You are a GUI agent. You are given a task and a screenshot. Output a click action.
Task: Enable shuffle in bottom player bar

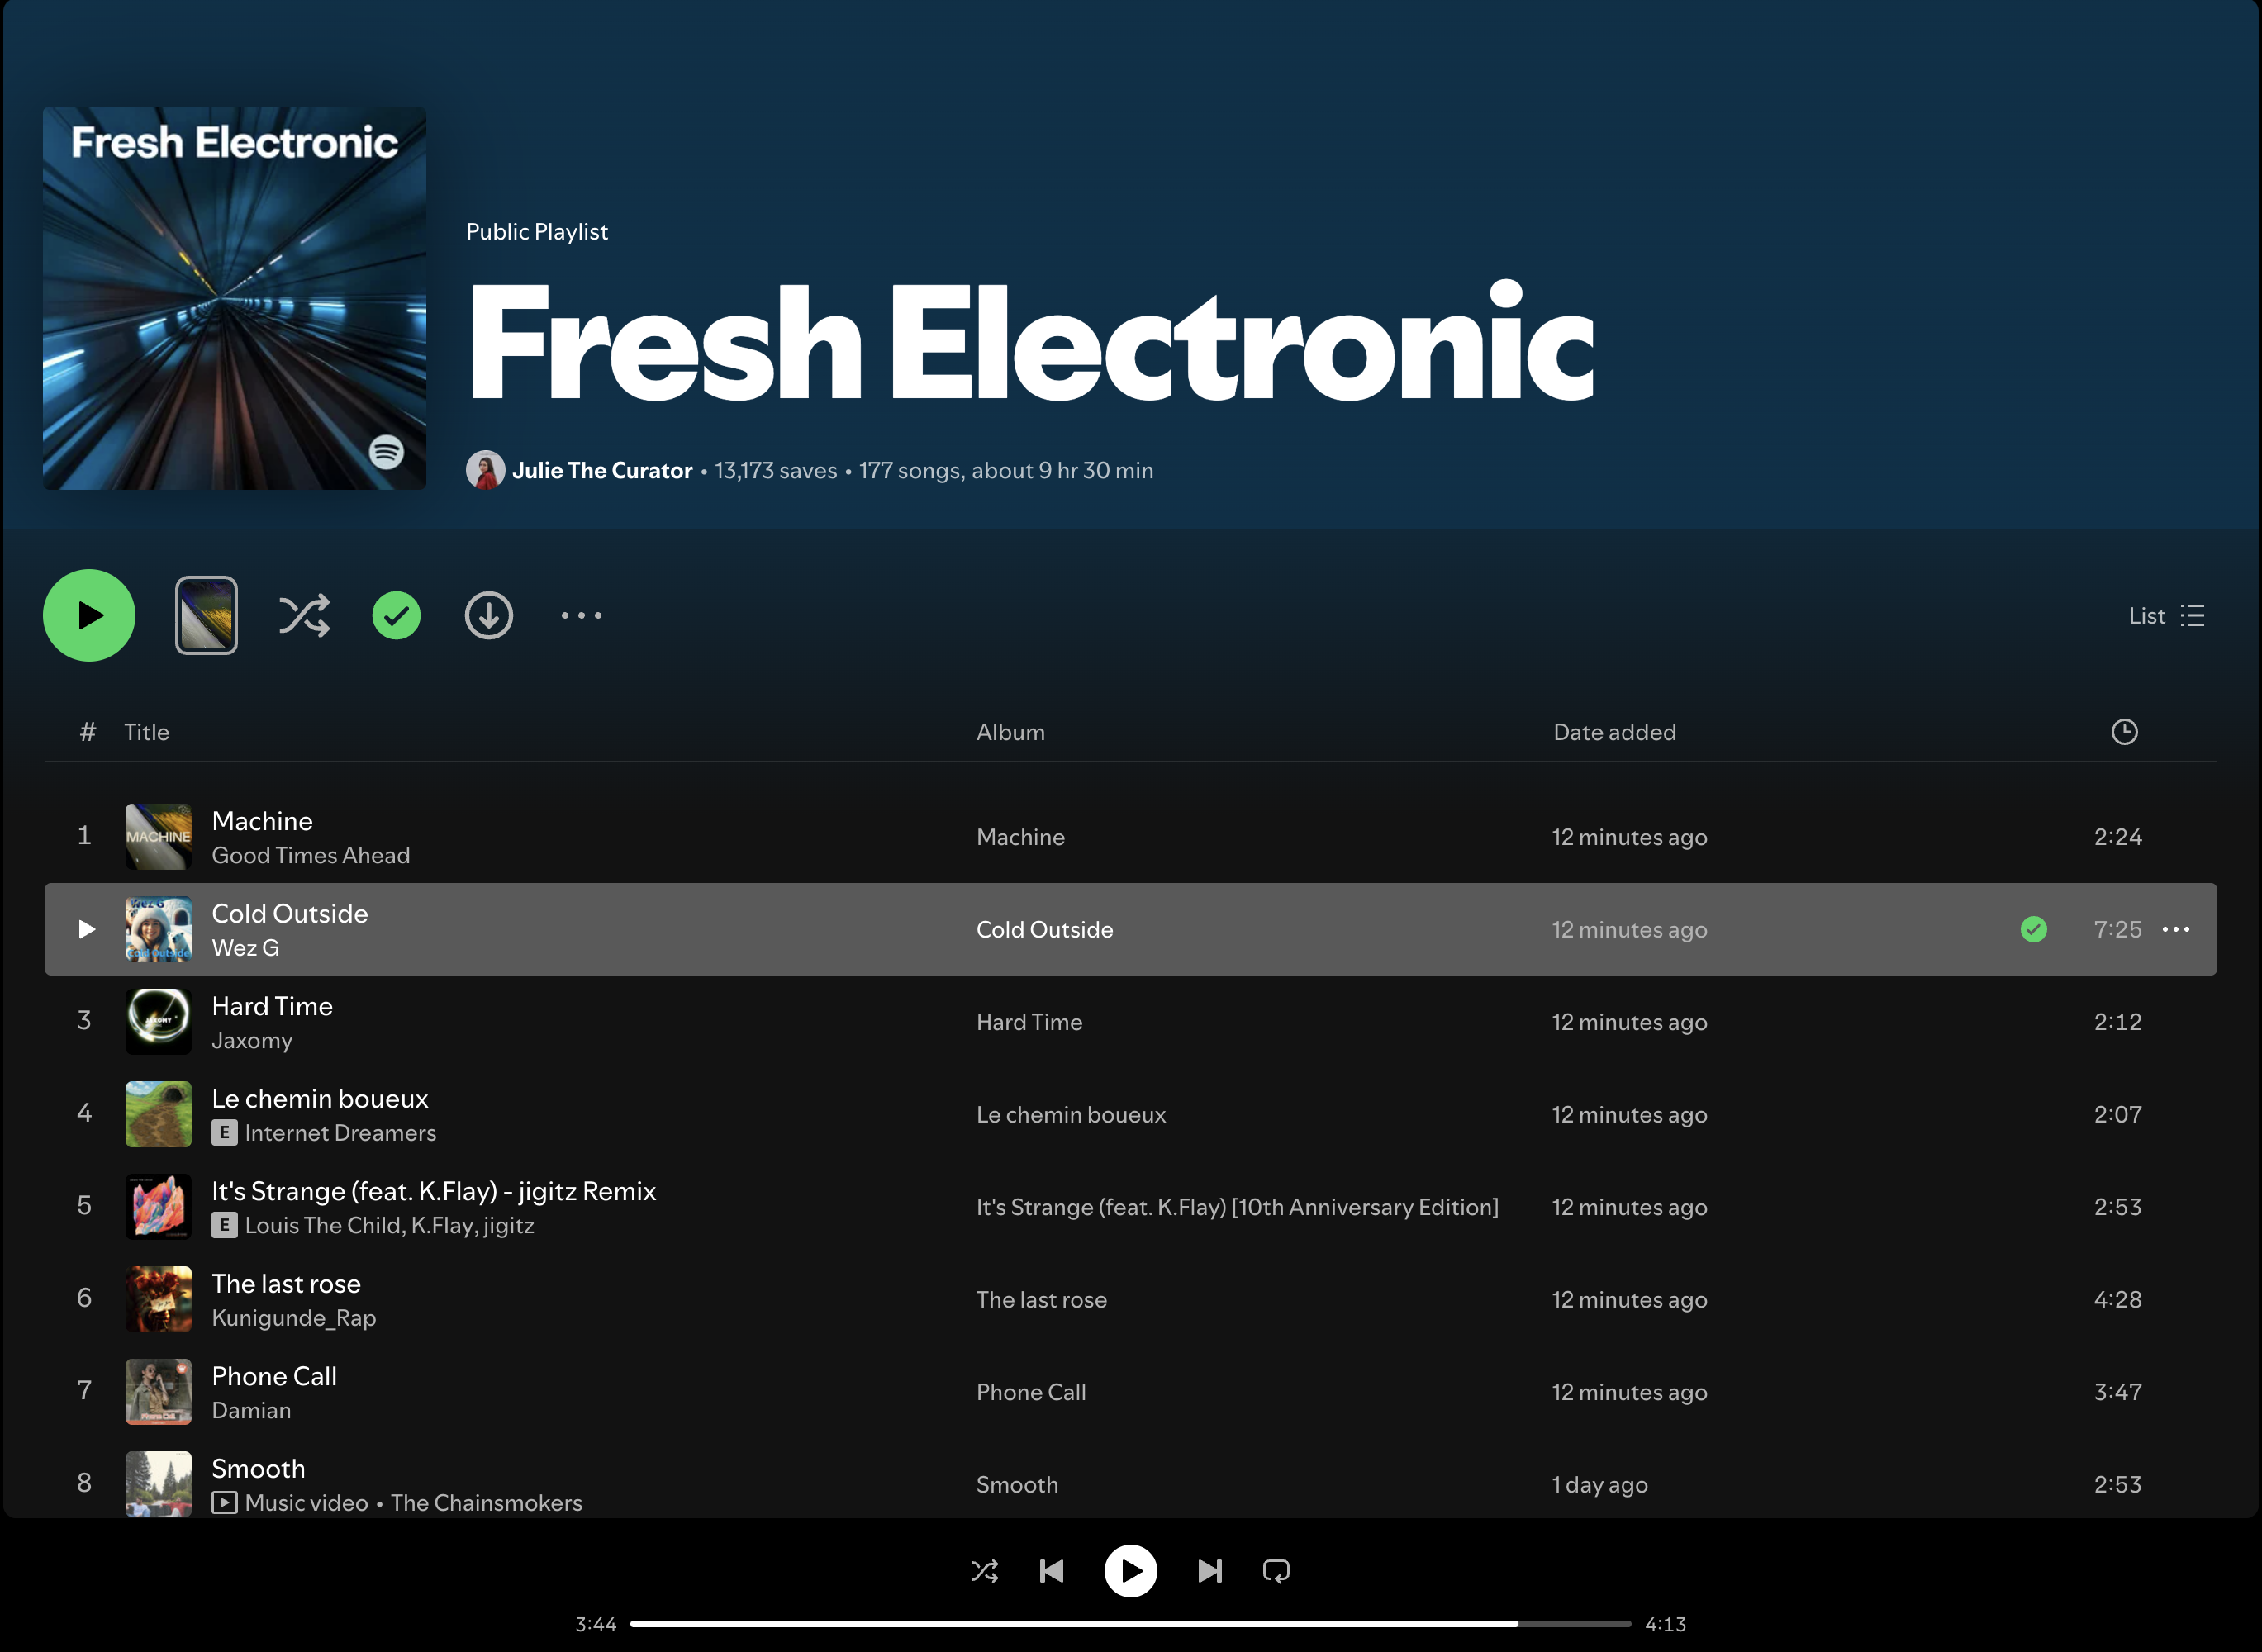coord(984,1571)
